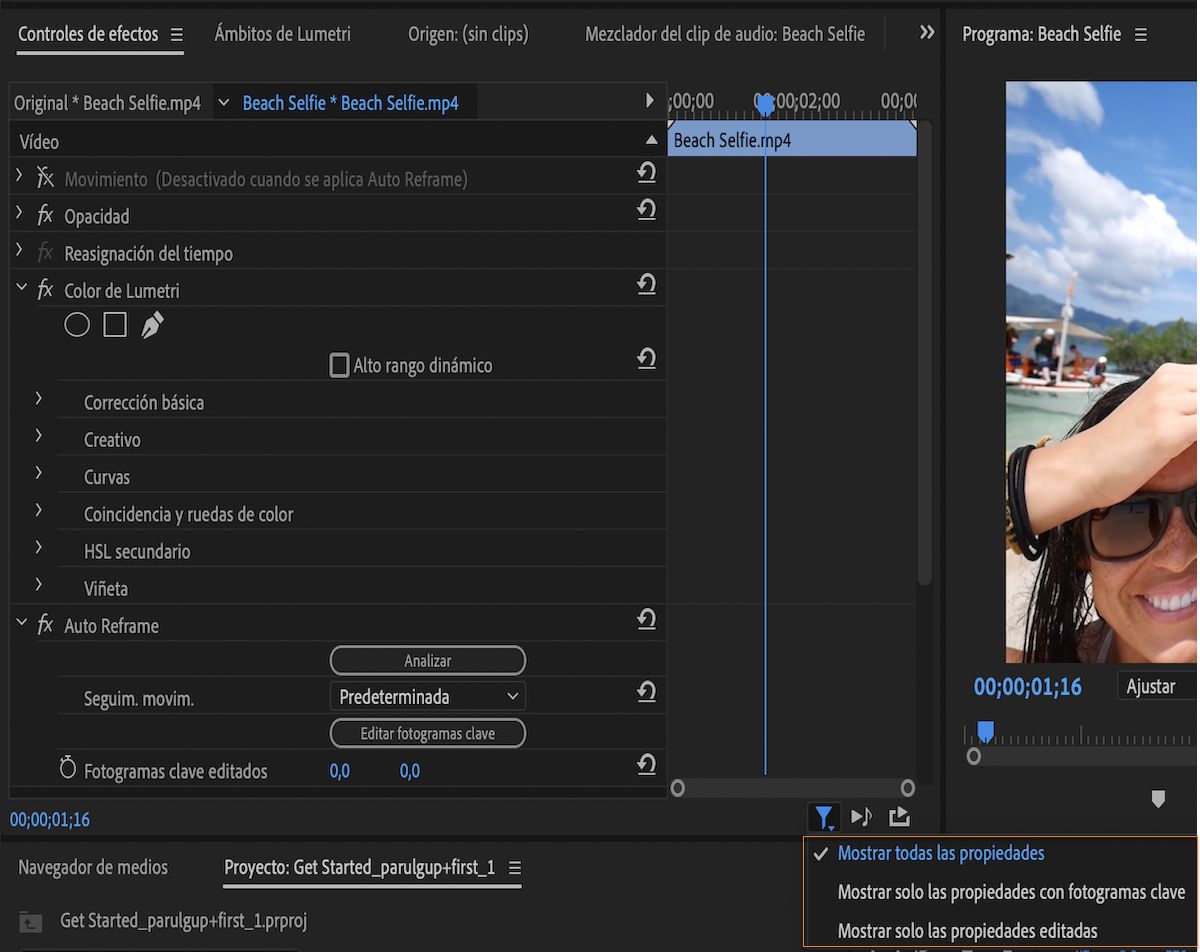This screenshot has height=952, width=1200.
Task: Open the Ajustar zoom level dropdown
Action: point(1156,687)
